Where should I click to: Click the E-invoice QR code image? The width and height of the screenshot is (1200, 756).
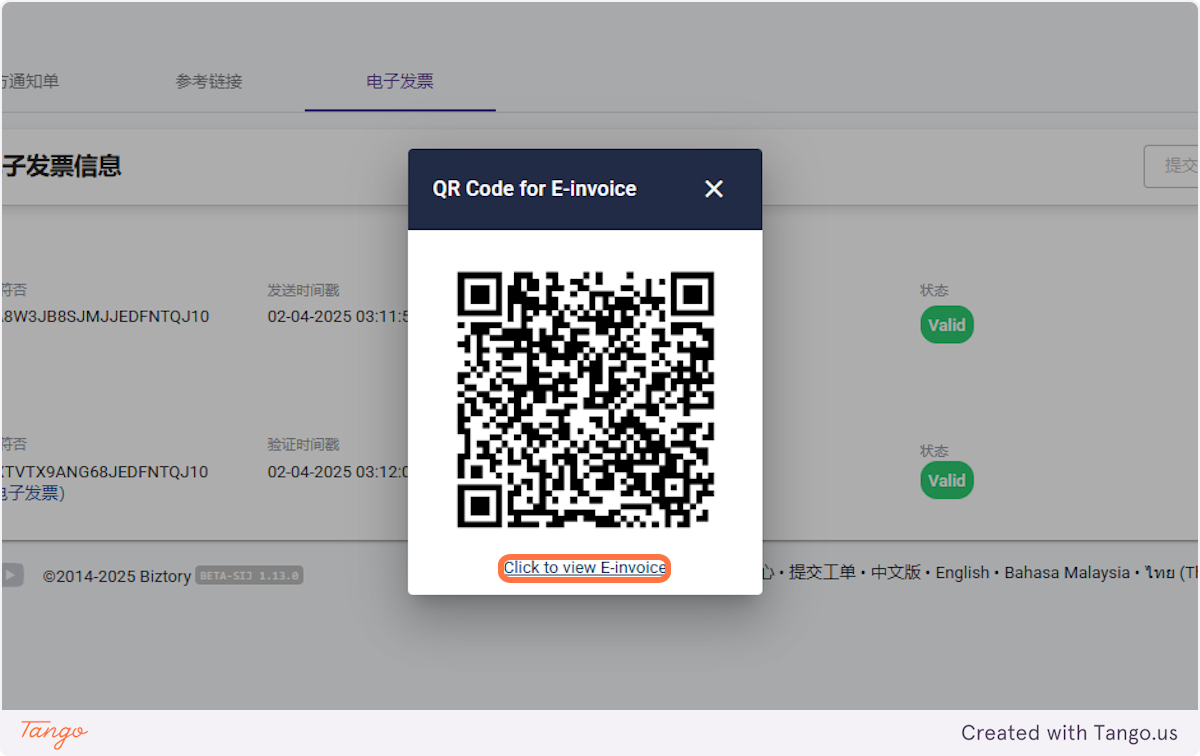click(585, 399)
